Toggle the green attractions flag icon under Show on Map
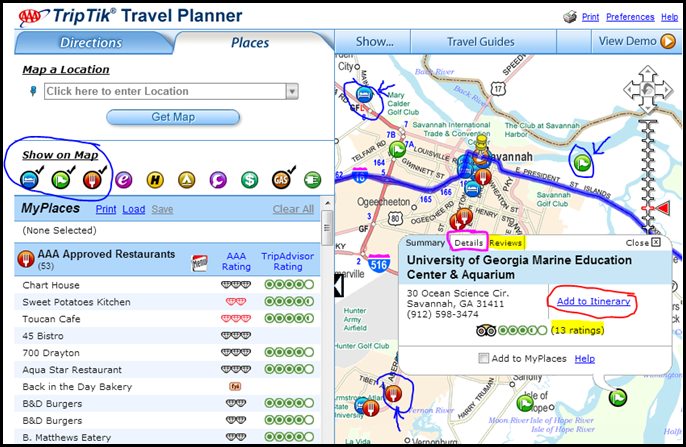 click(x=61, y=180)
